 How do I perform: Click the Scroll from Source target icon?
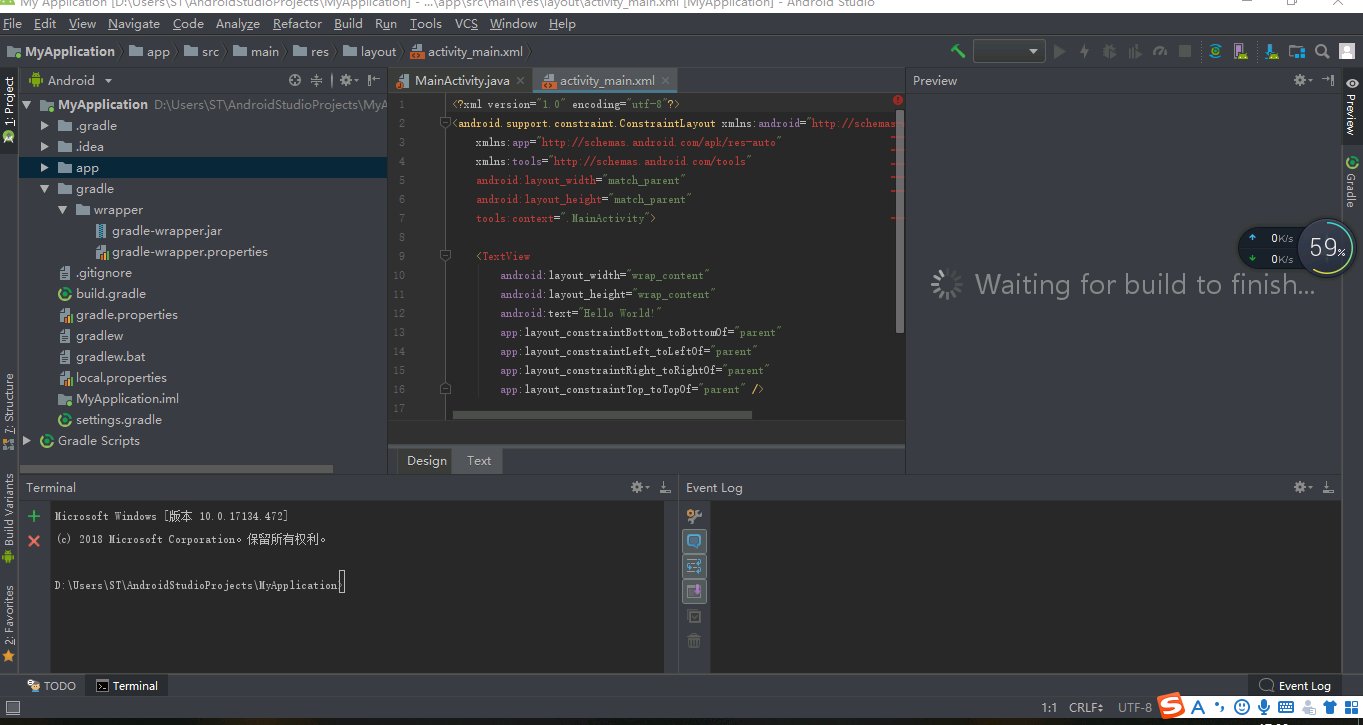point(295,80)
